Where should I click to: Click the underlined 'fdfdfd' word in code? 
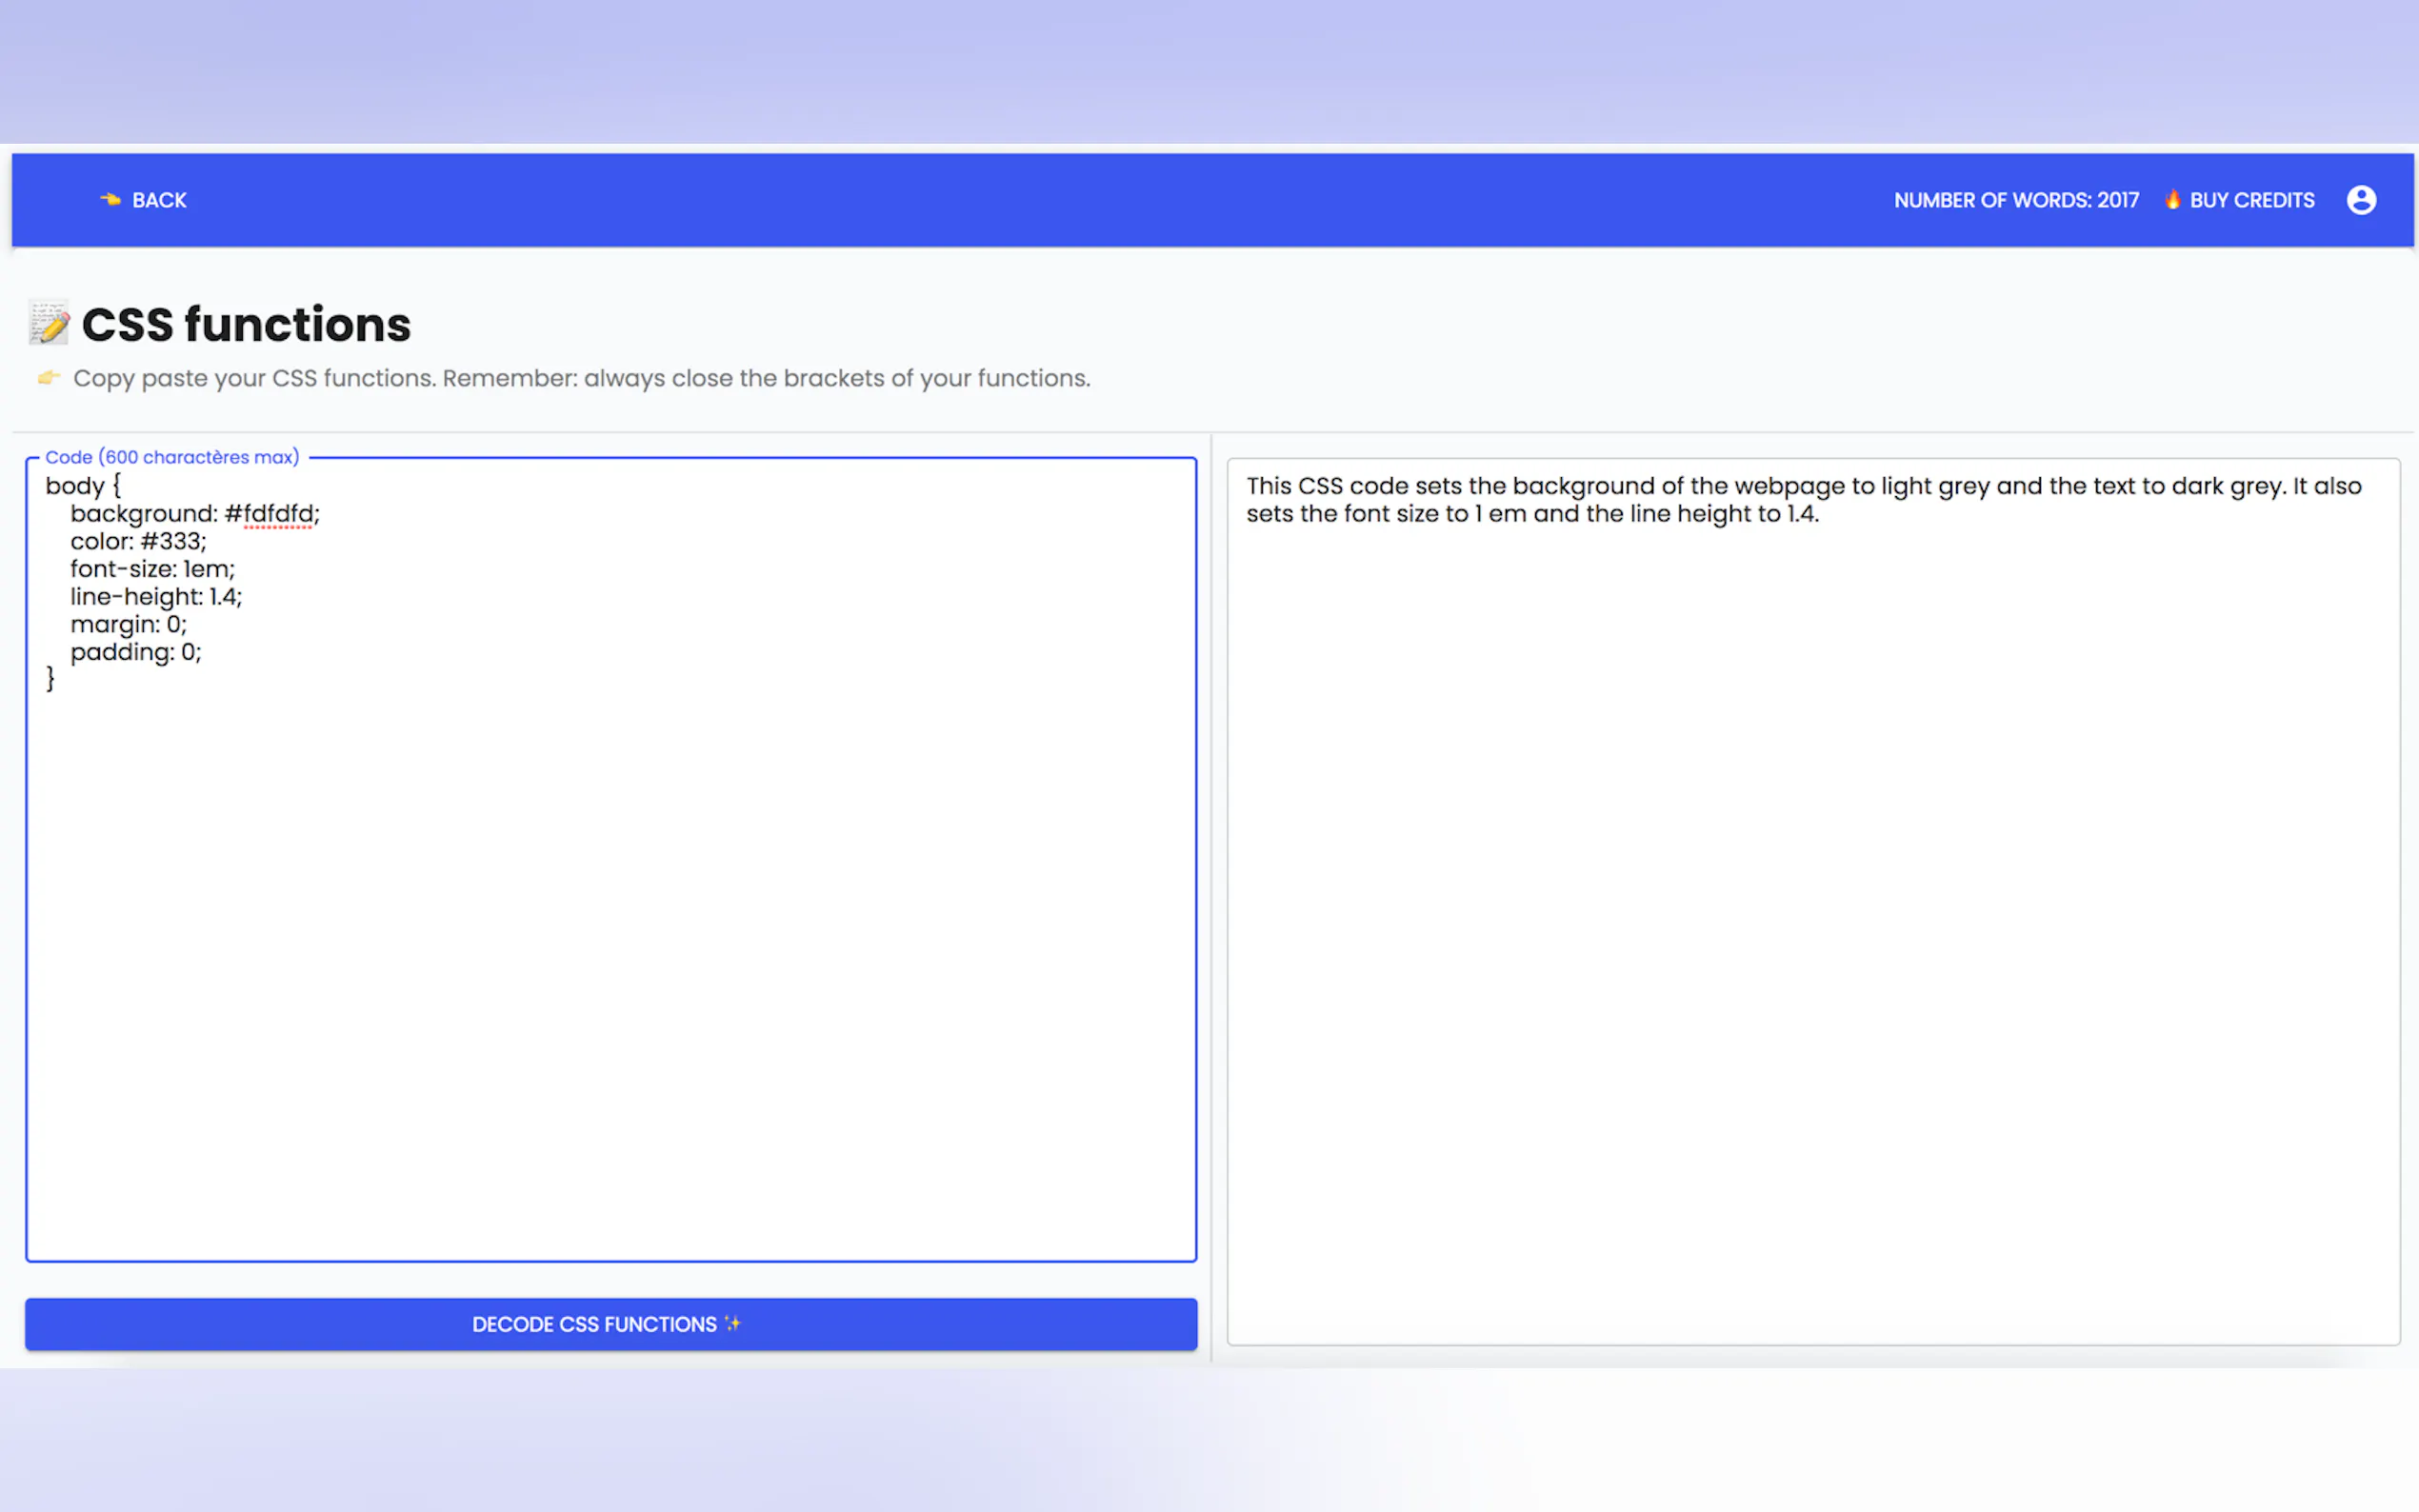[278, 514]
